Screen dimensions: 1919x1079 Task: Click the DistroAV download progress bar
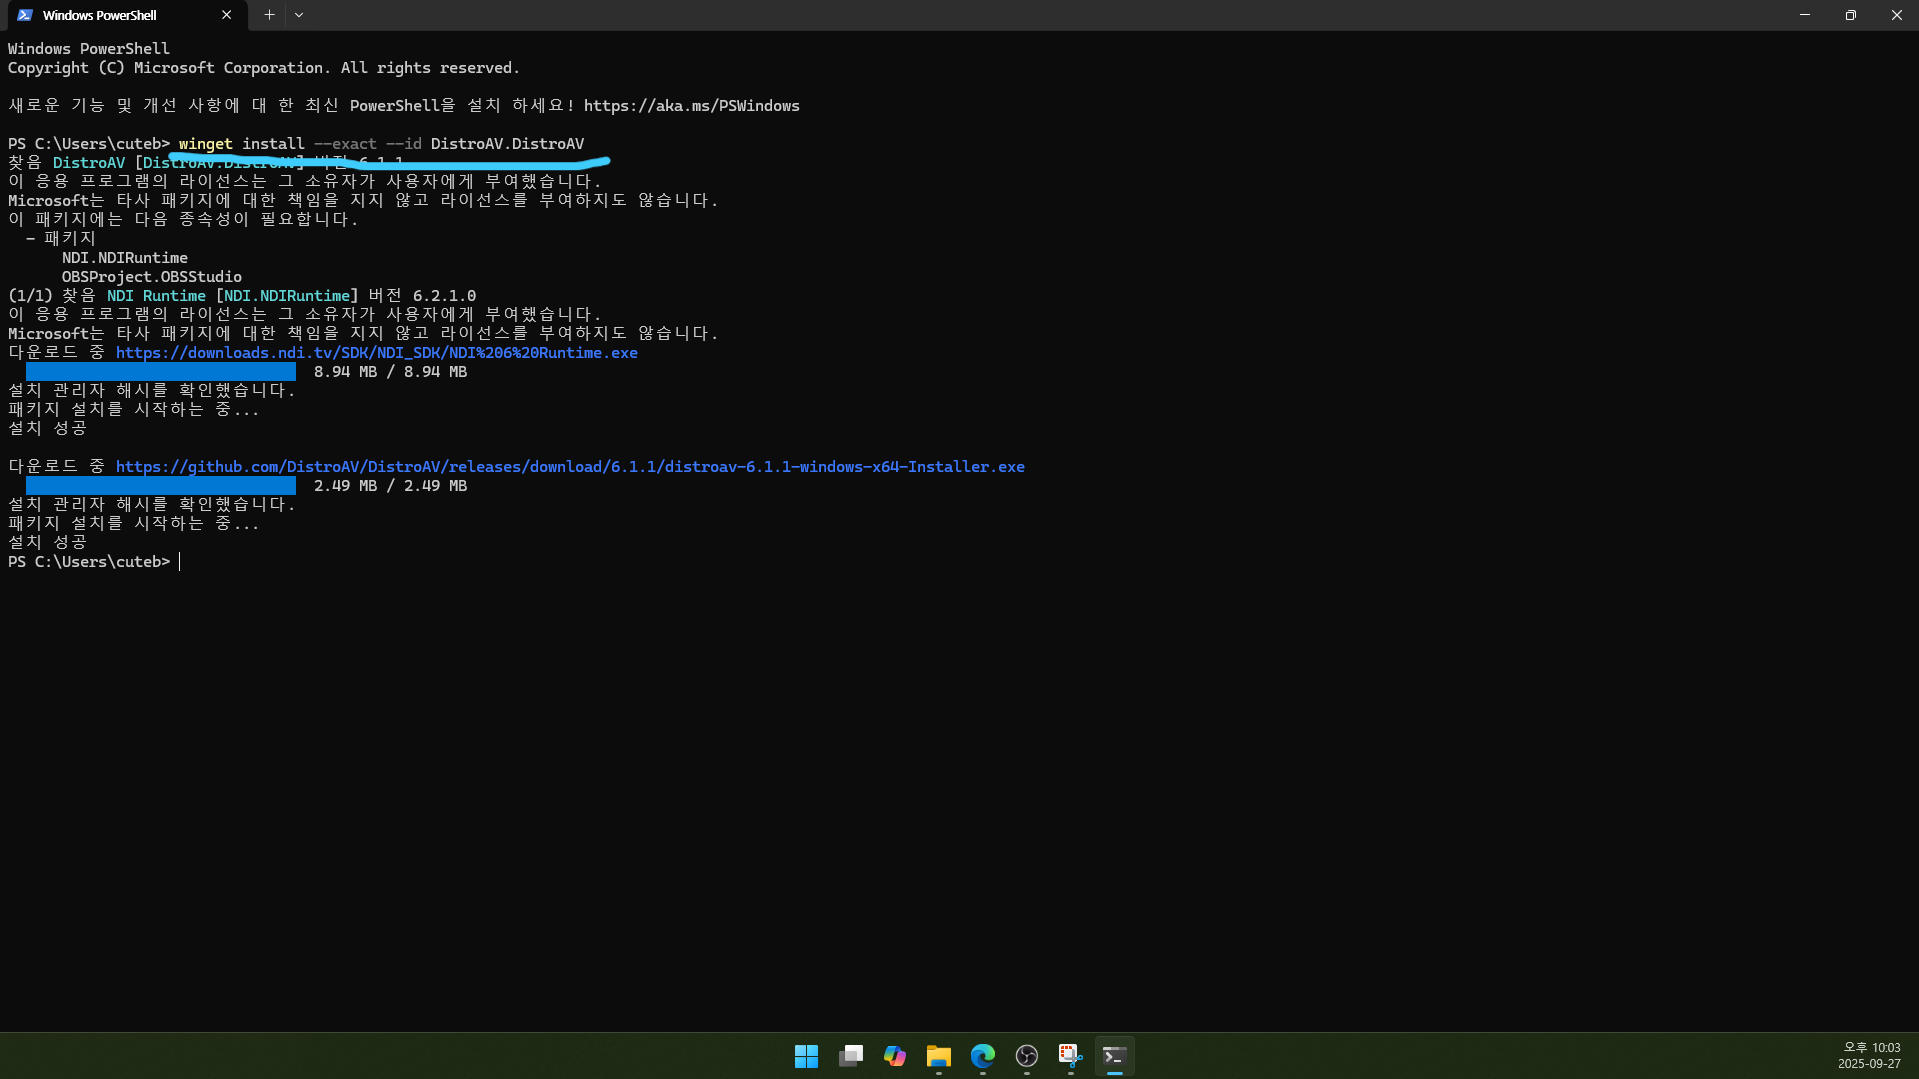(161, 486)
